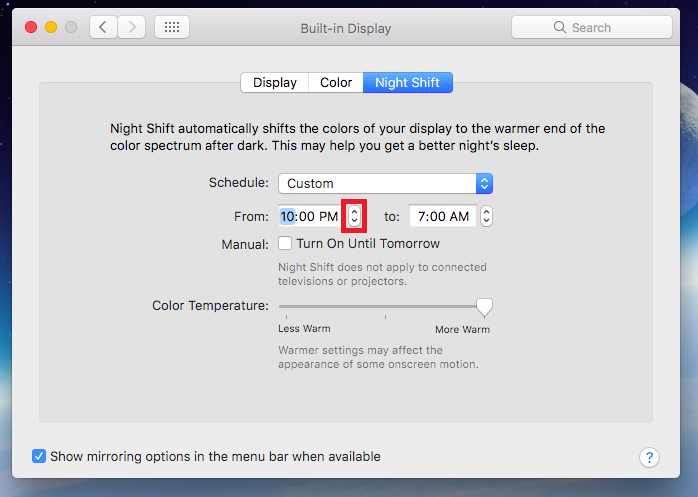The height and width of the screenshot is (497, 698).
Task: Minimize the window with yellow button
Action: [51, 28]
